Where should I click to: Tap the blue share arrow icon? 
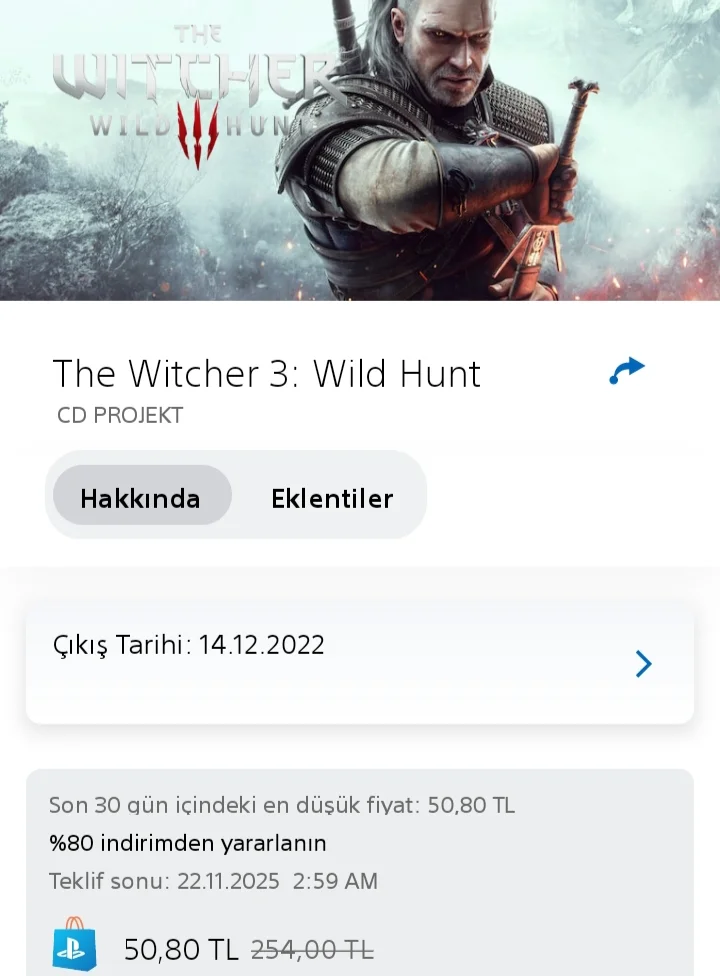pos(627,371)
